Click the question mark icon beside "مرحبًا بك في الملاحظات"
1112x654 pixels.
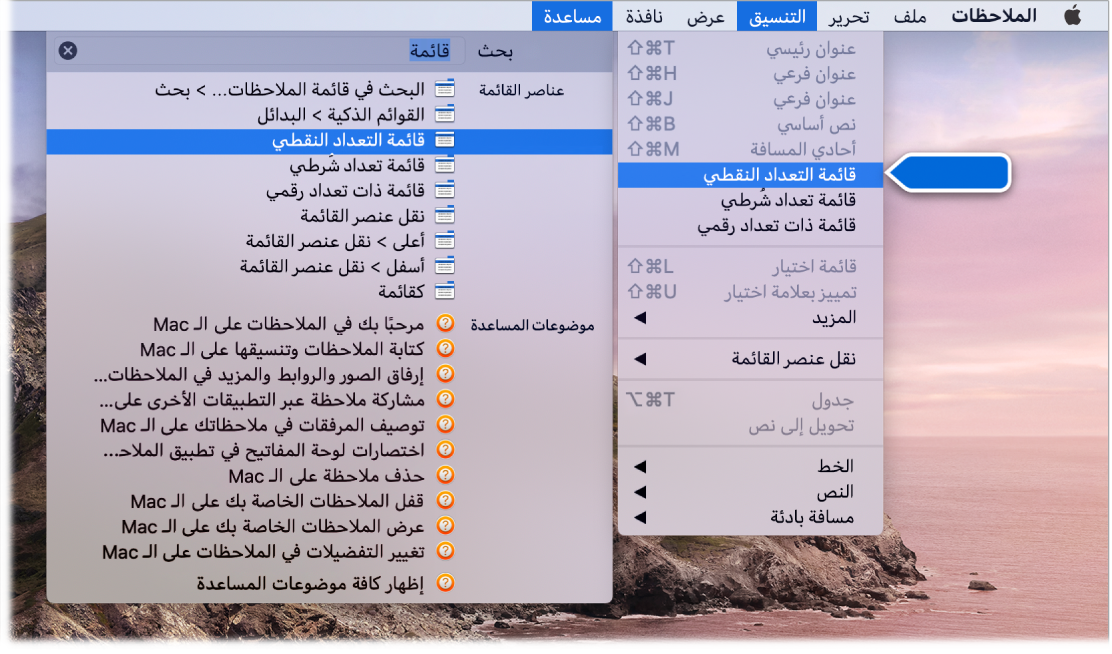pyautogui.click(x=445, y=322)
